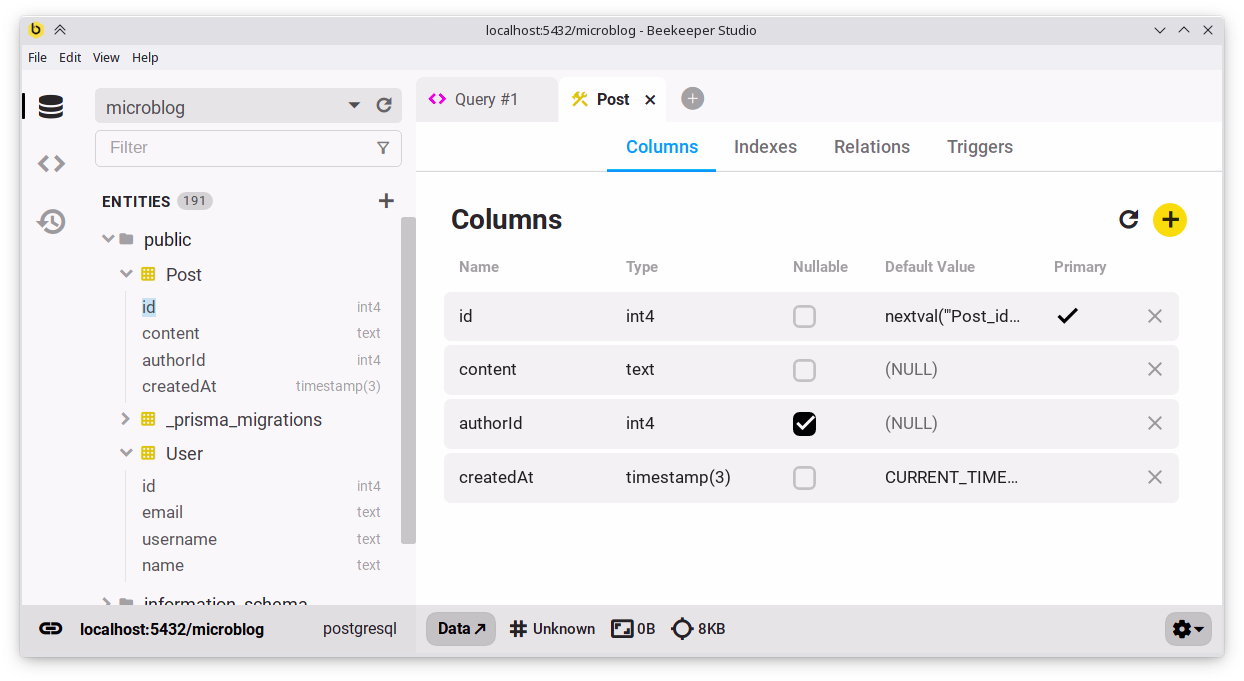
Task: Open saved queries code icon in sidebar
Action: pyautogui.click(x=51, y=164)
